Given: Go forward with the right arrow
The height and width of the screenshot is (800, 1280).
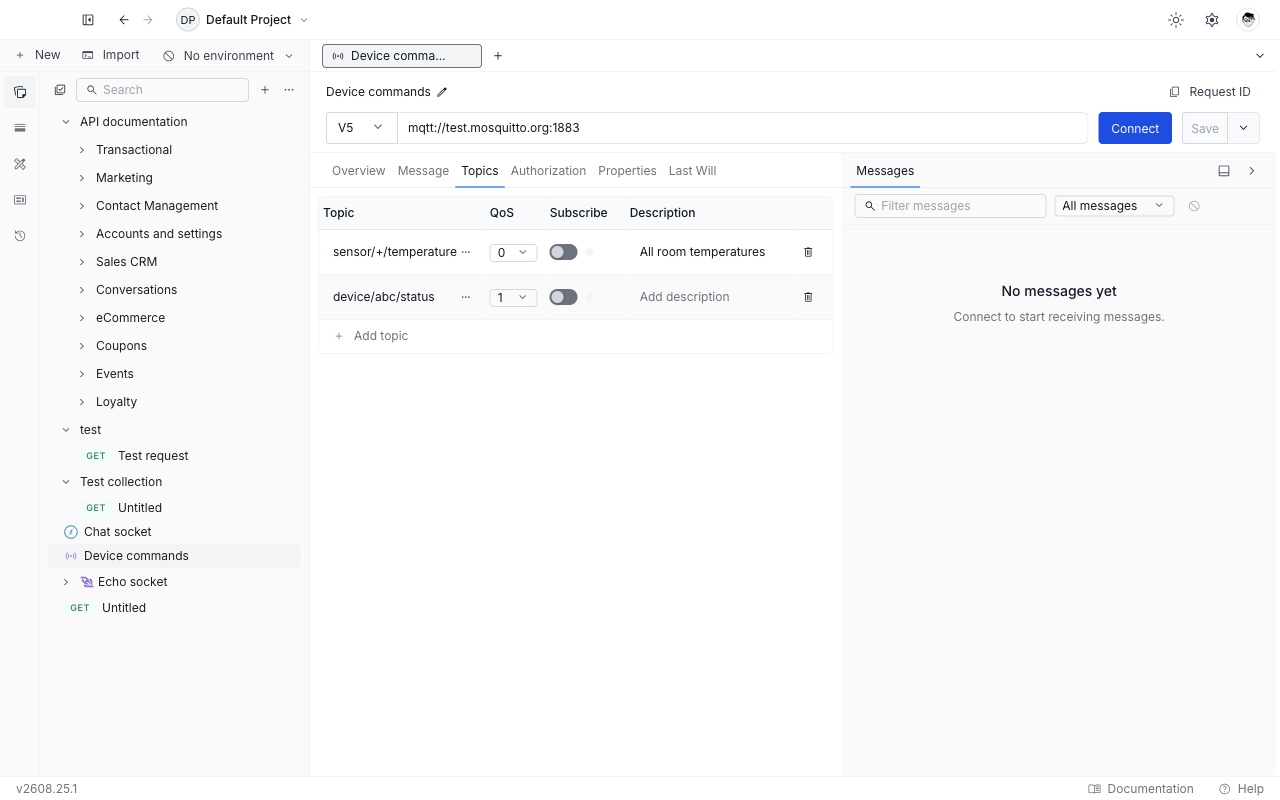Looking at the screenshot, I should pyautogui.click(x=148, y=20).
